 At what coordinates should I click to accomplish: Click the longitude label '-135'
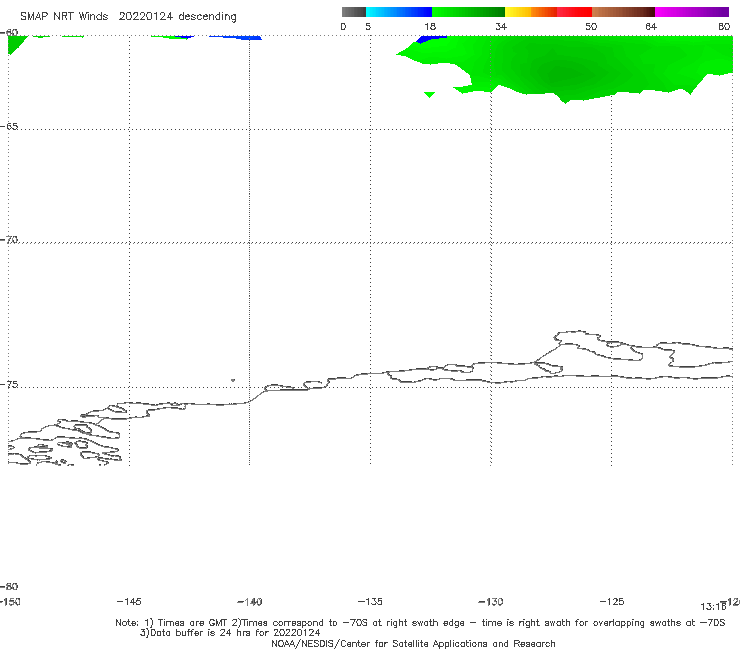click(x=370, y=602)
